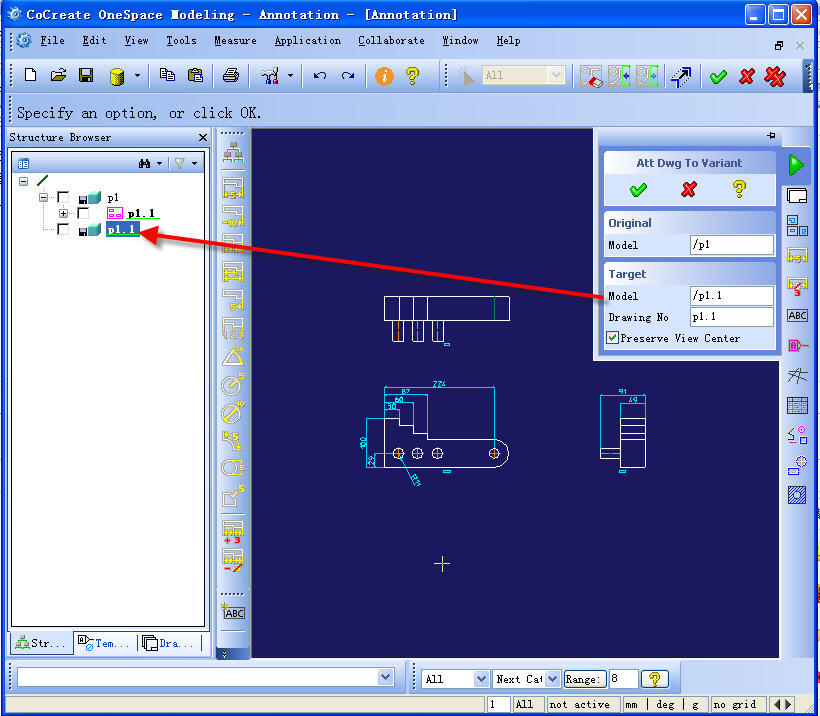Cancel Att Dwg To Variant dialog with red X

coord(689,189)
